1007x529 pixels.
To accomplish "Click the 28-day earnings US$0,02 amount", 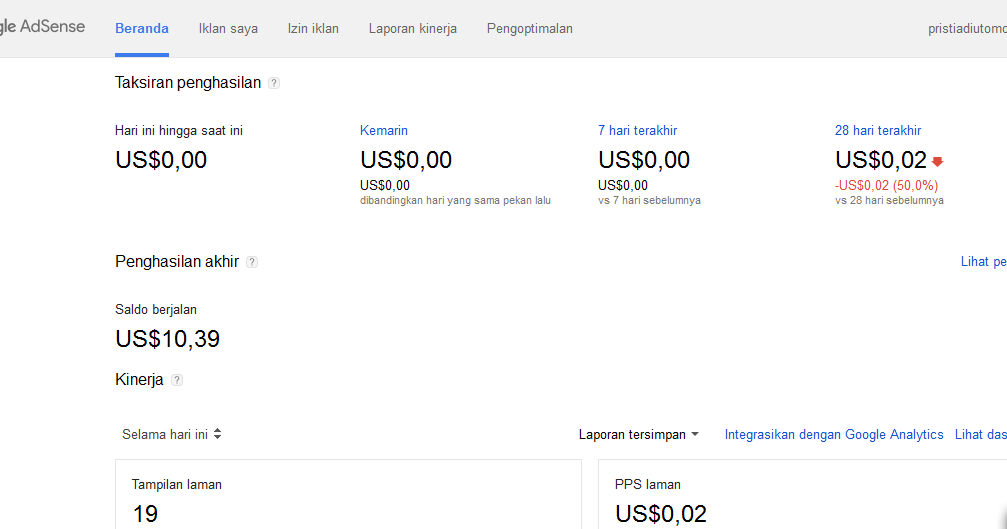I will [x=881, y=160].
